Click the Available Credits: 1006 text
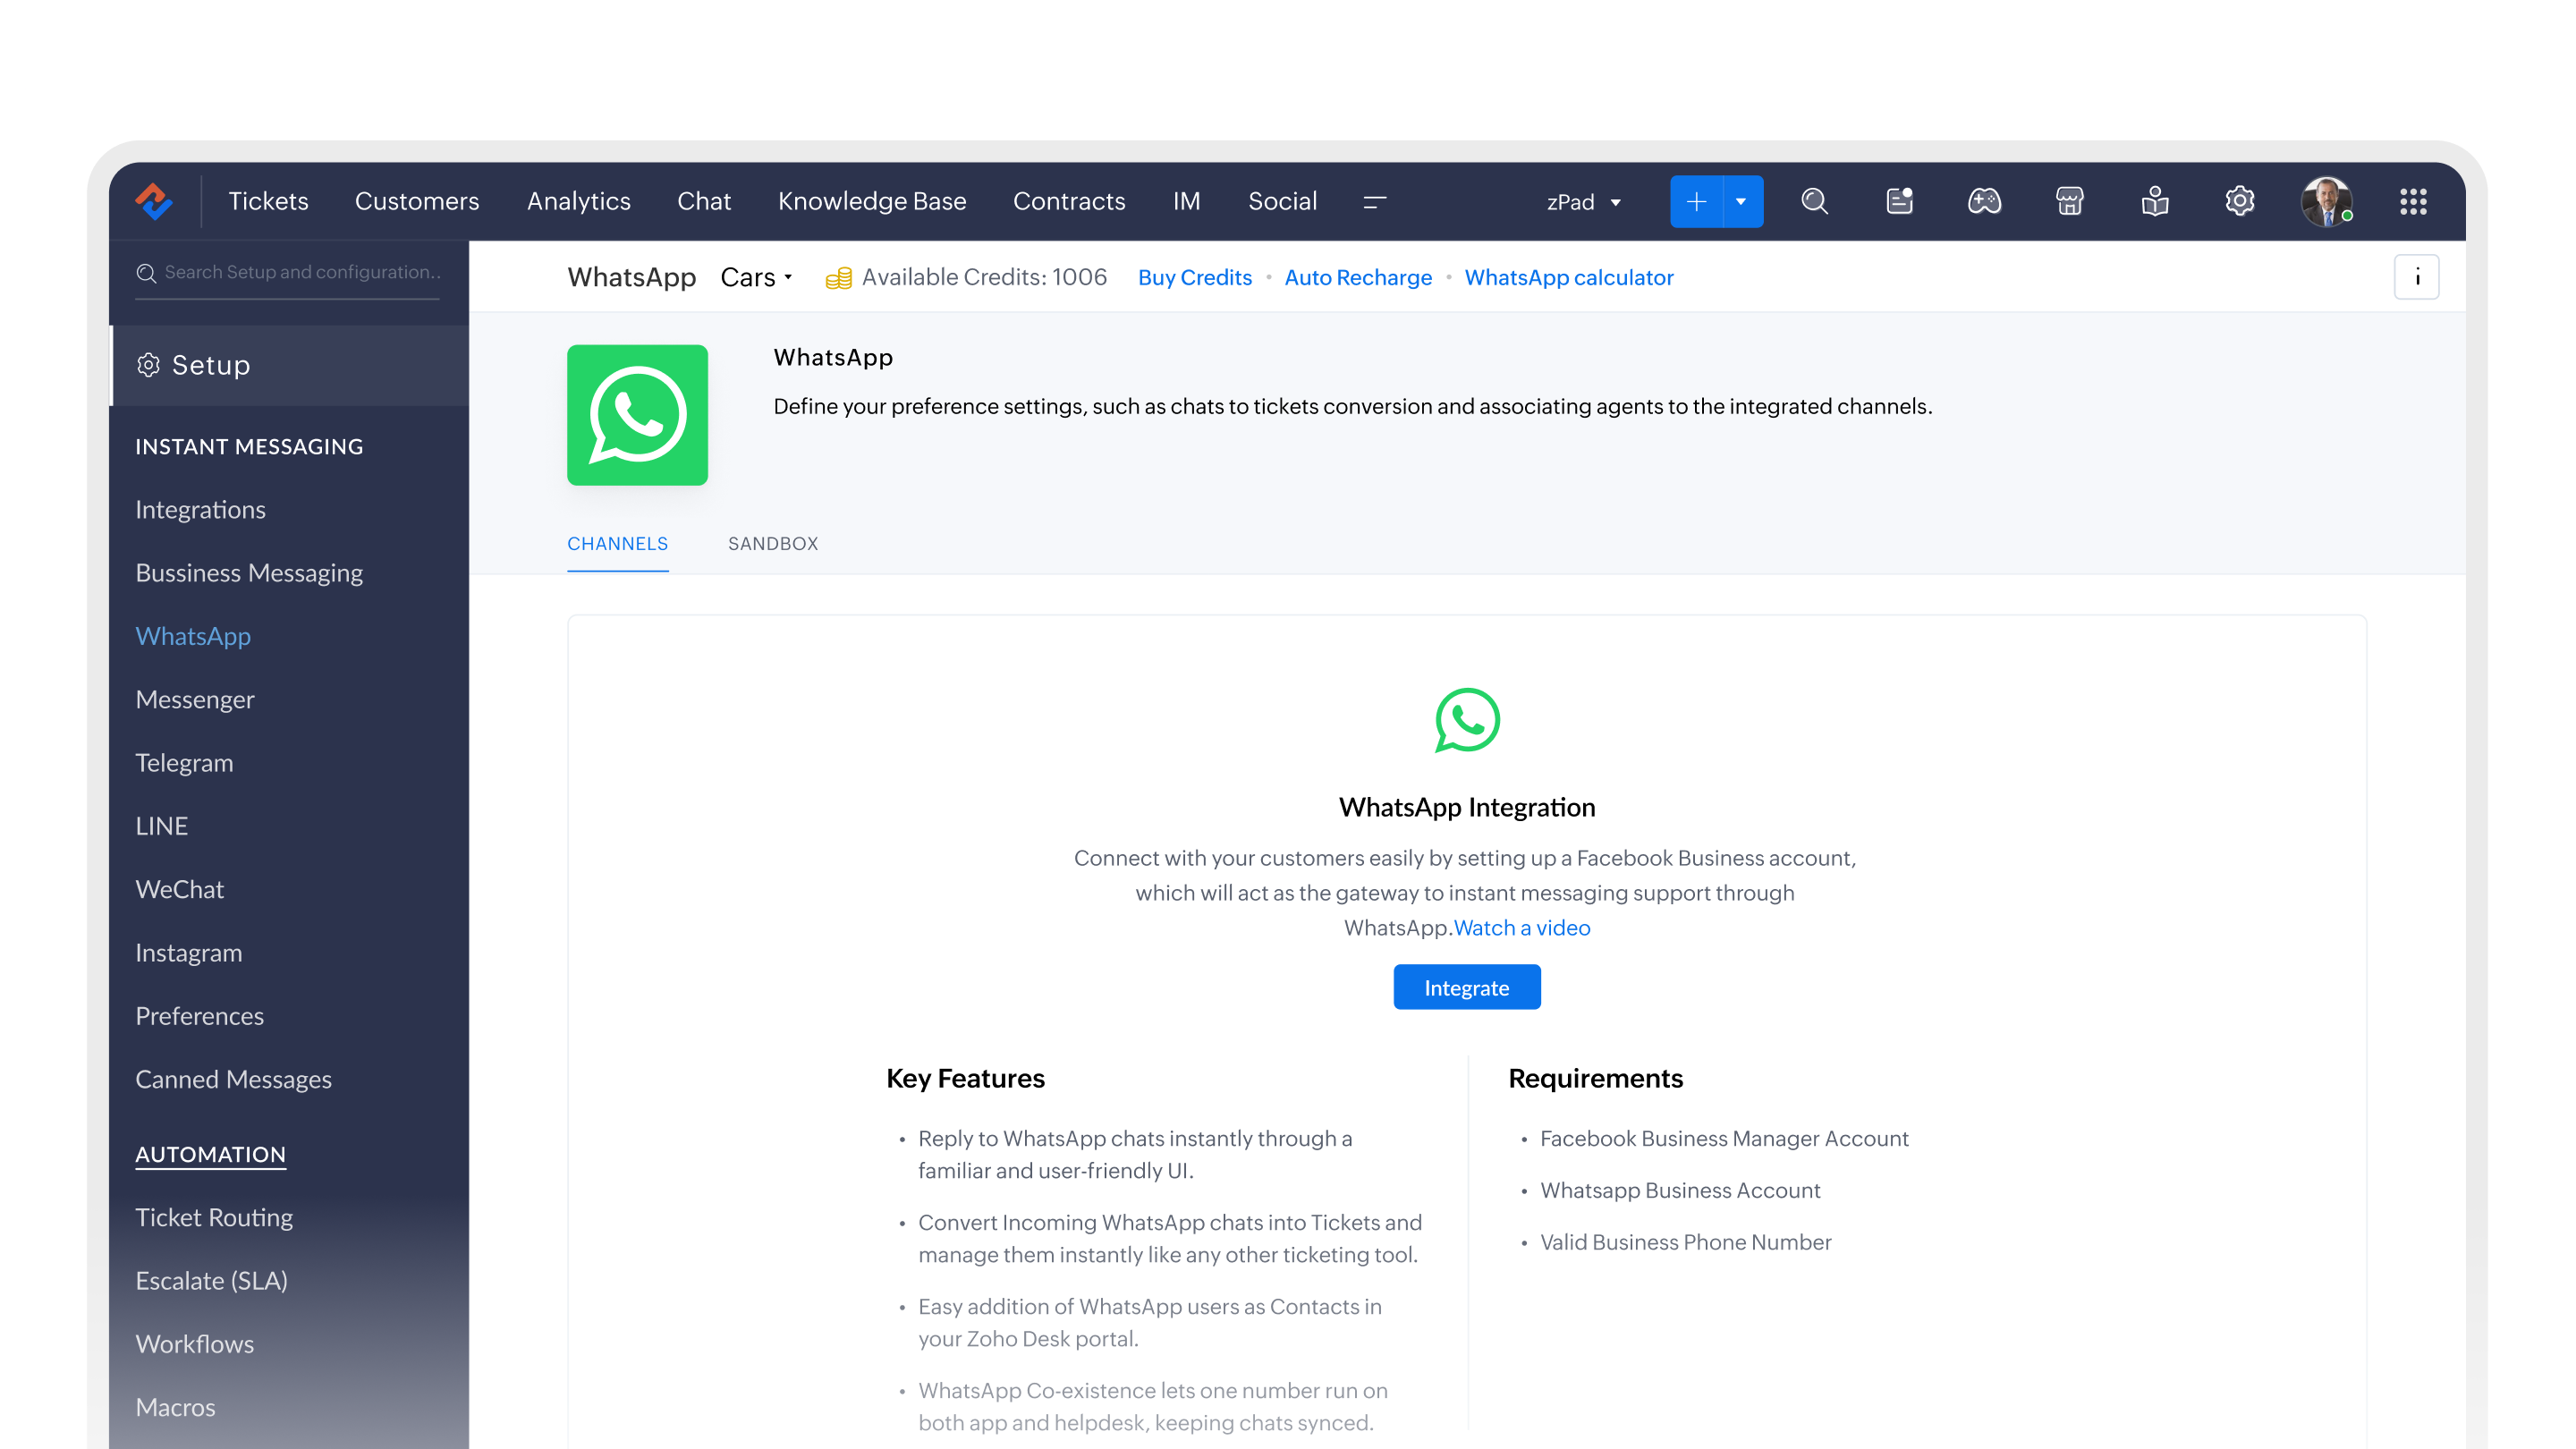This screenshot has width=2576, height=1449. (984, 277)
